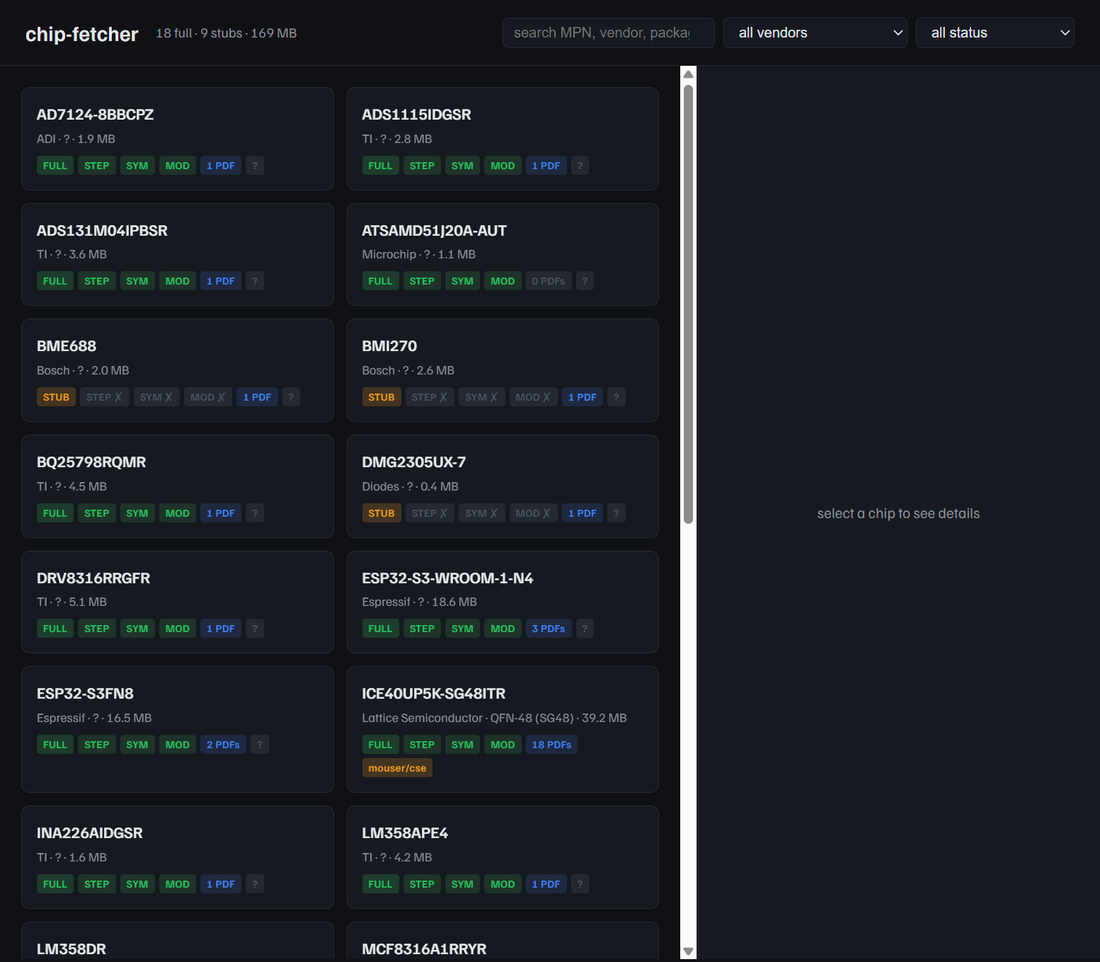This screenshot has height=962, width=1100.
Task: Click the SYM X badge on BMI270
Action: tap(481, 397)
